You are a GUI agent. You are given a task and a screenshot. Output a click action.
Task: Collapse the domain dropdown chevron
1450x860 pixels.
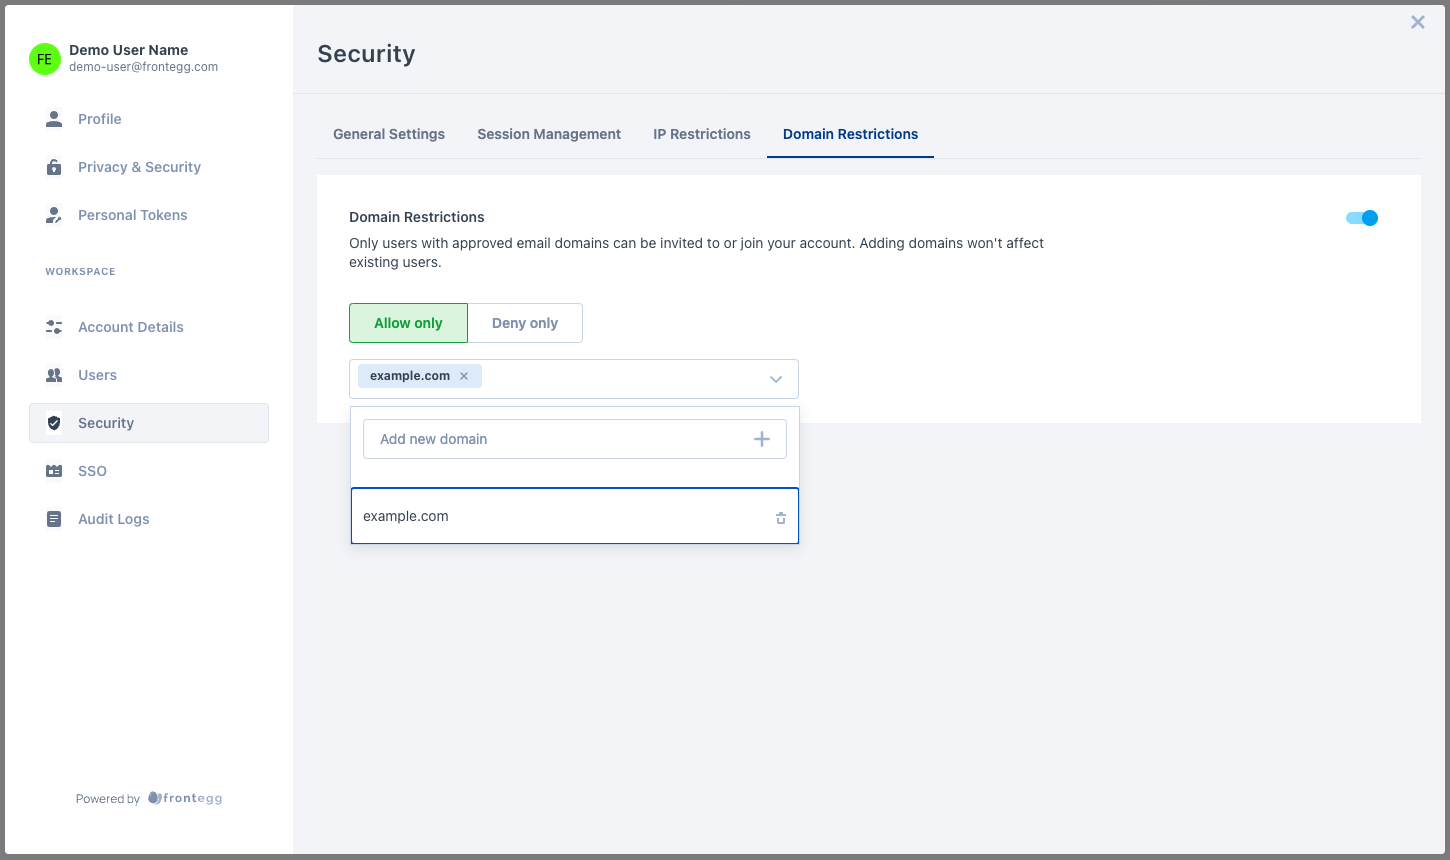coord(776,379)
